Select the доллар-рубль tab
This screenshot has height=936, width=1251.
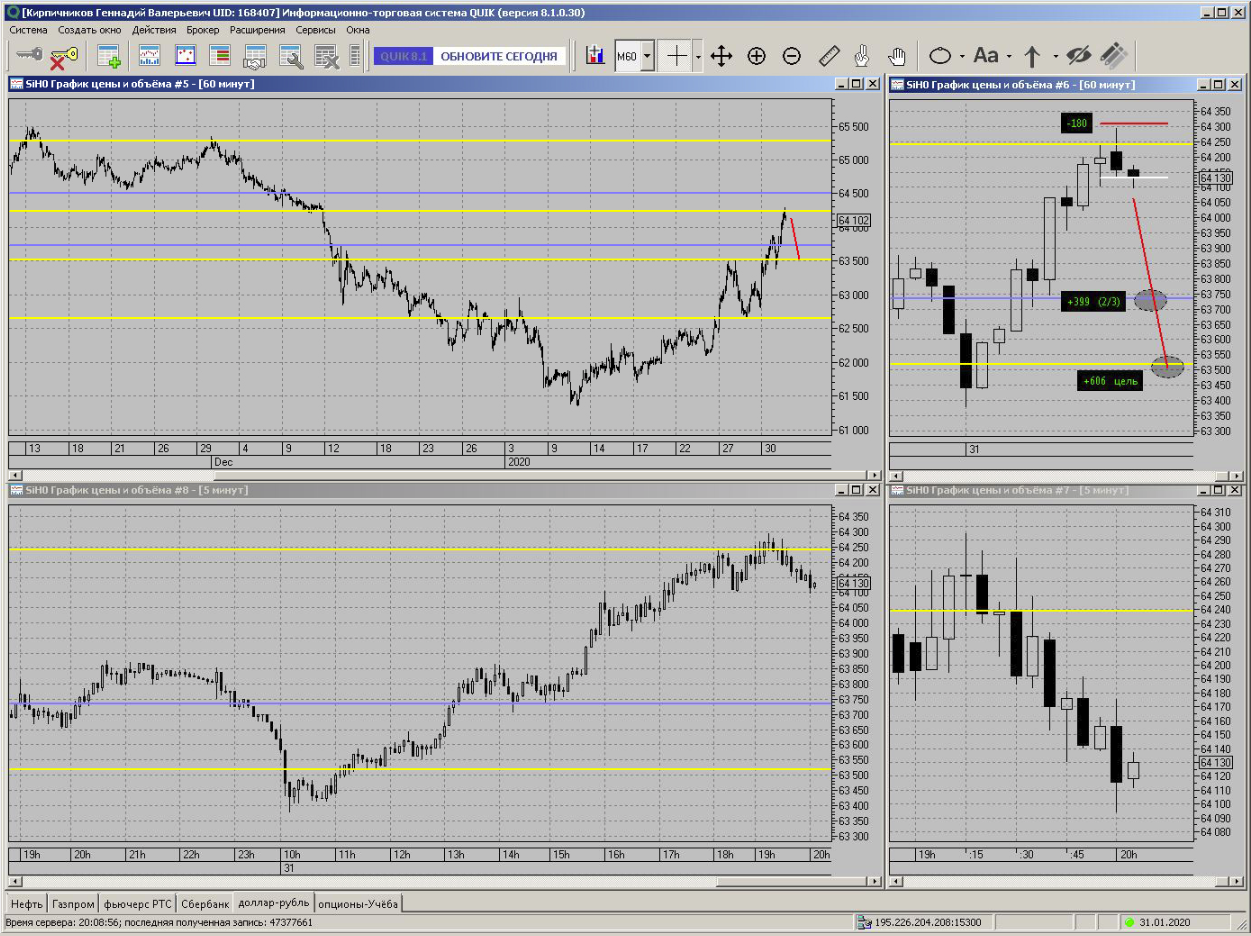274,902
